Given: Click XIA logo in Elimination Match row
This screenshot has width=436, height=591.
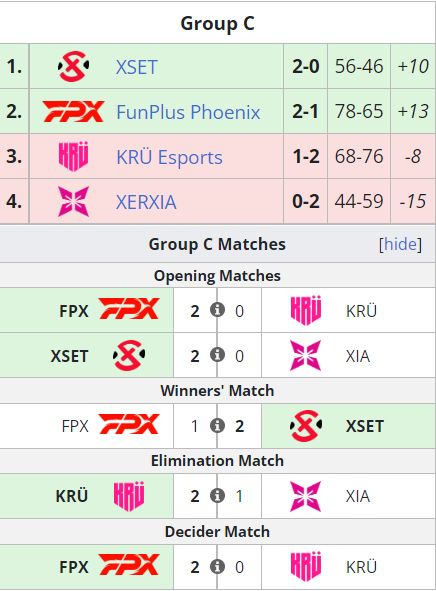Looking at the screenshot, I should point(306,496).
